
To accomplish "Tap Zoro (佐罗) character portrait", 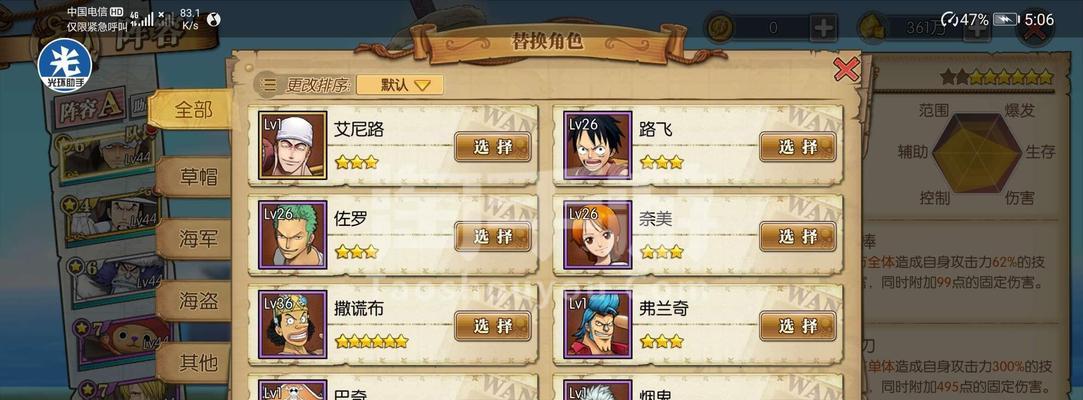I will click(x=292, y=235).
